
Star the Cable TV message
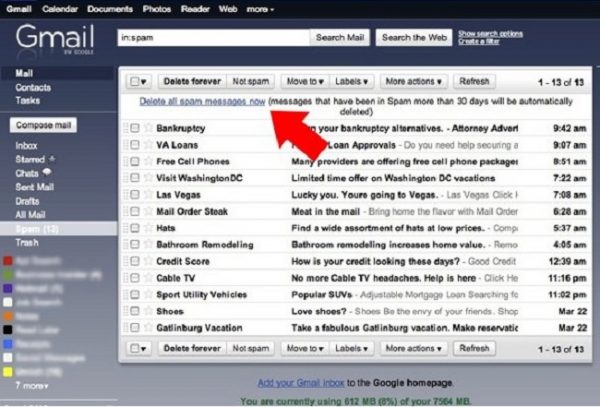[x=147, y=277]
